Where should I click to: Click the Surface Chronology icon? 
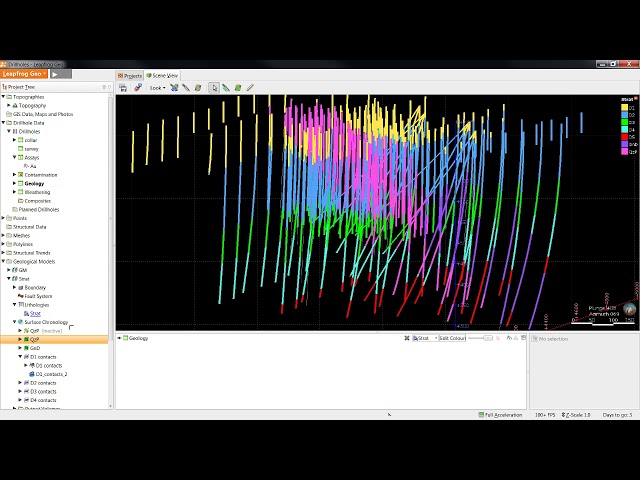(x=20, y=322)
